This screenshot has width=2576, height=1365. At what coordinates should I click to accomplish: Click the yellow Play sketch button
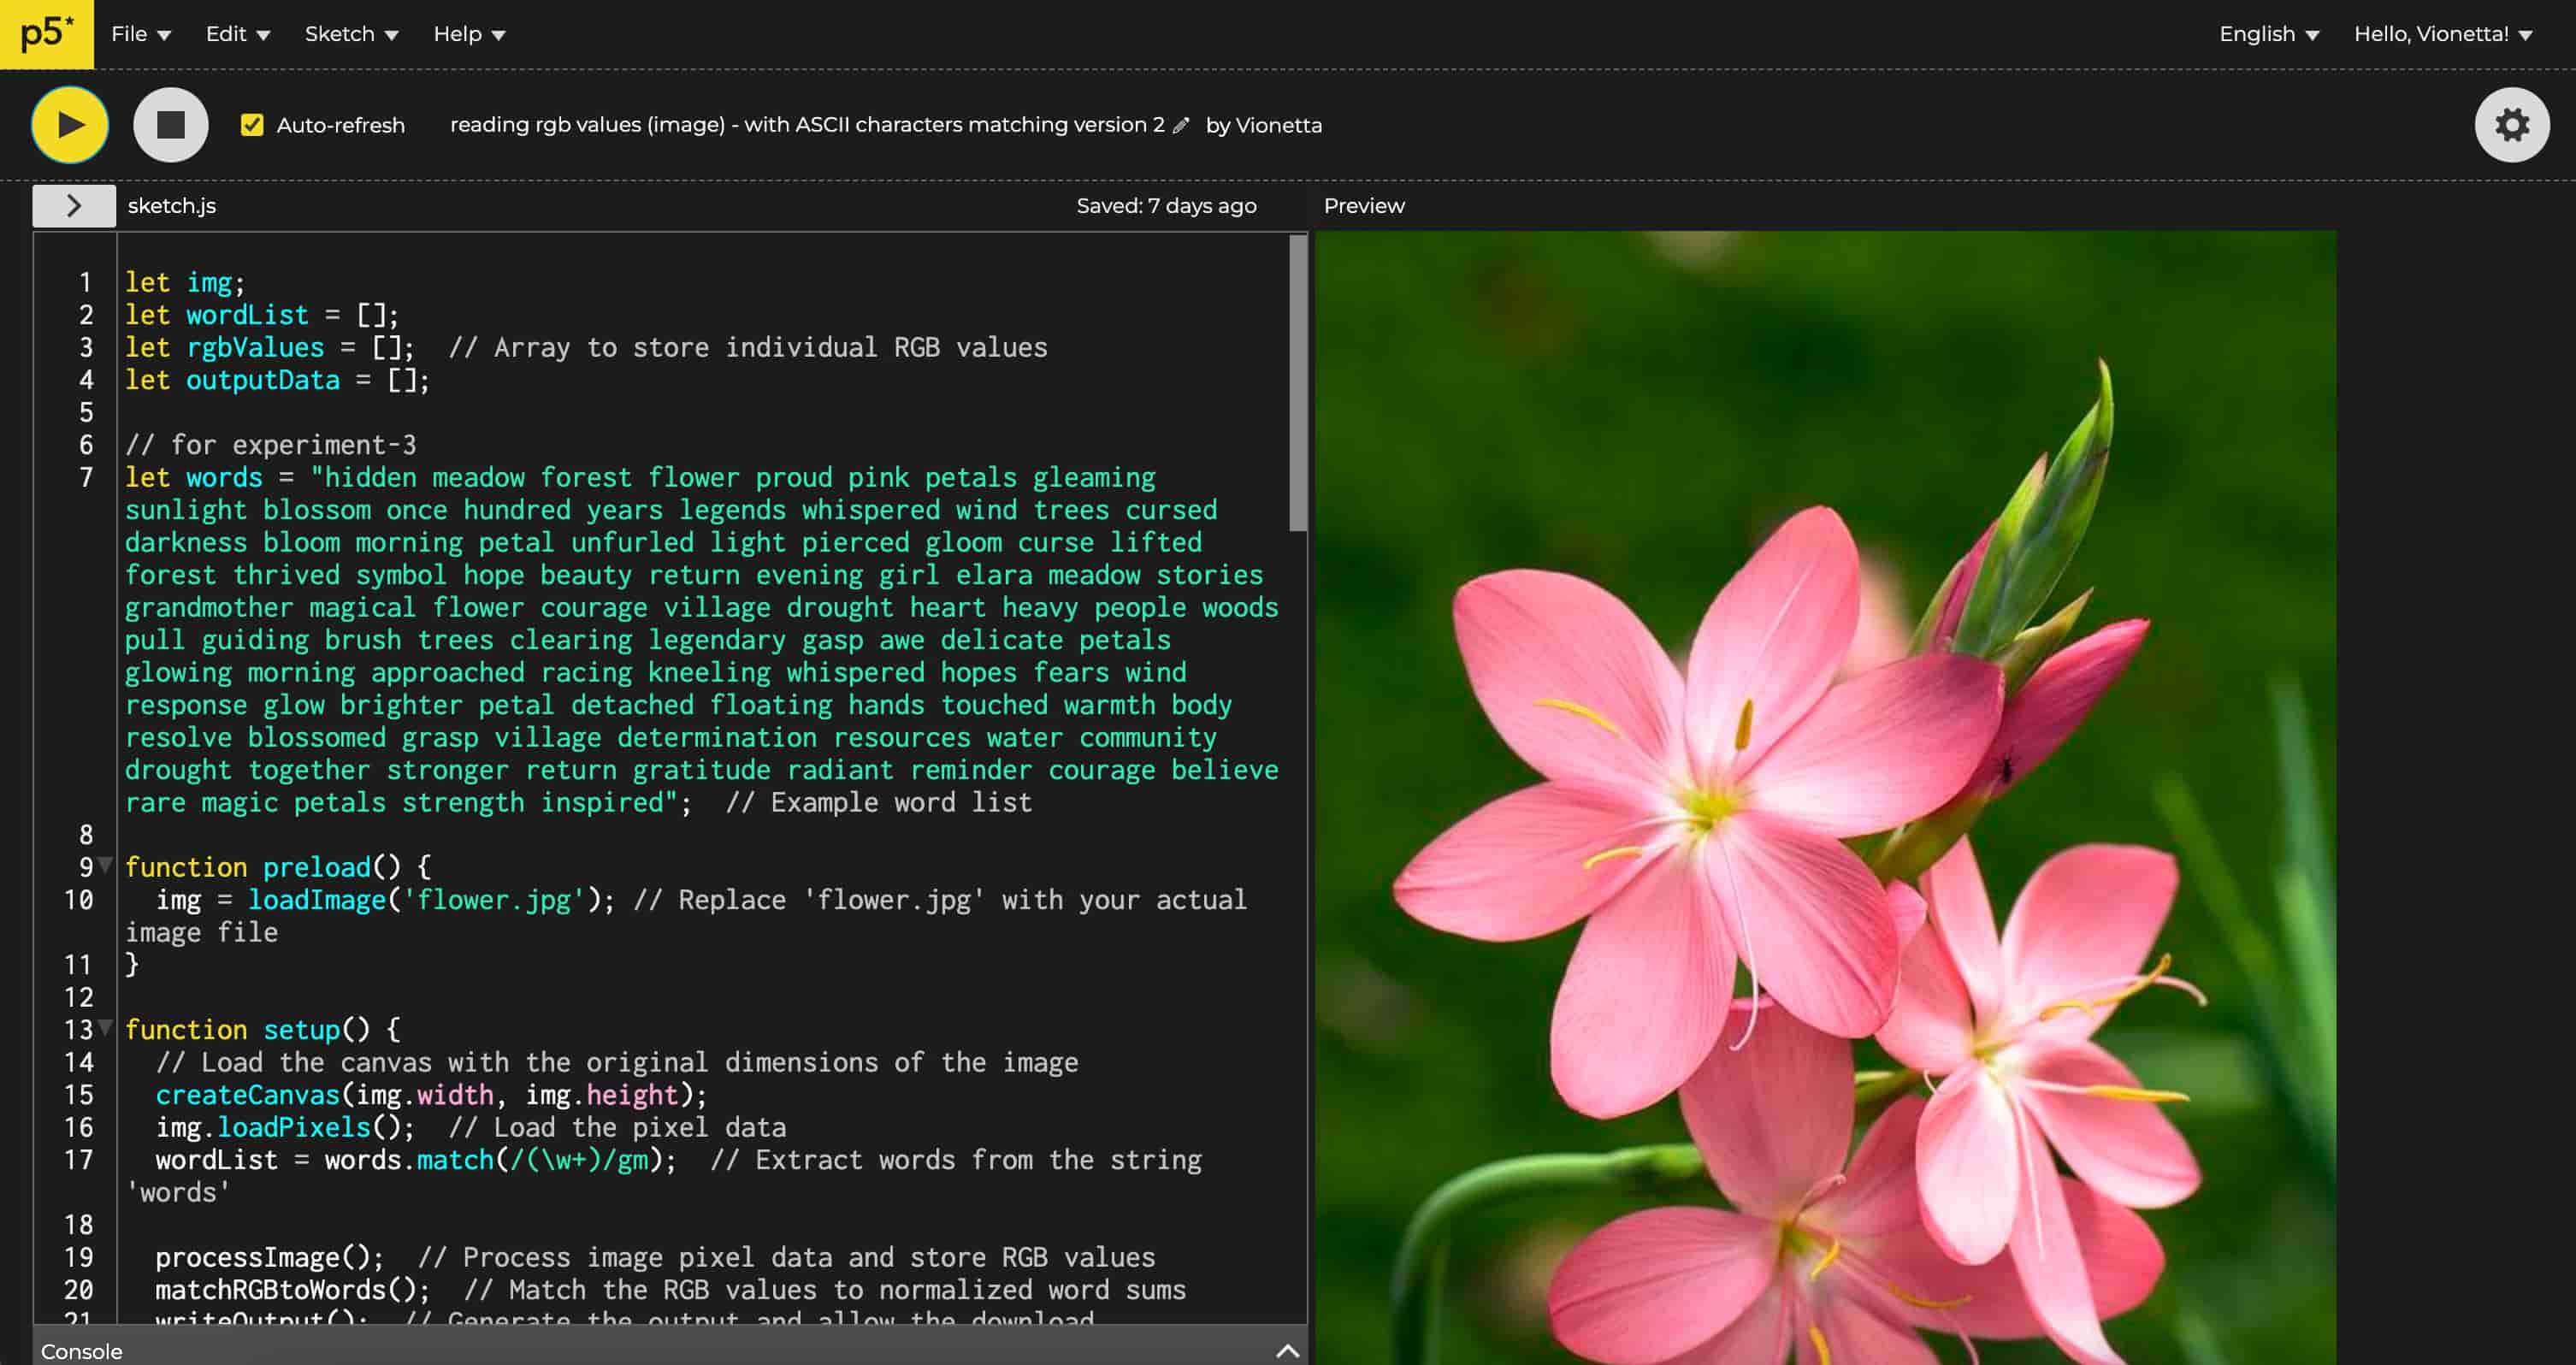[69, 125]
